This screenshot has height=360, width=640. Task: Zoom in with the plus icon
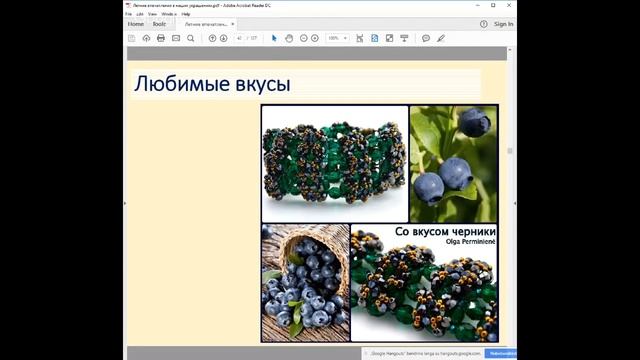tap(315, 38)
